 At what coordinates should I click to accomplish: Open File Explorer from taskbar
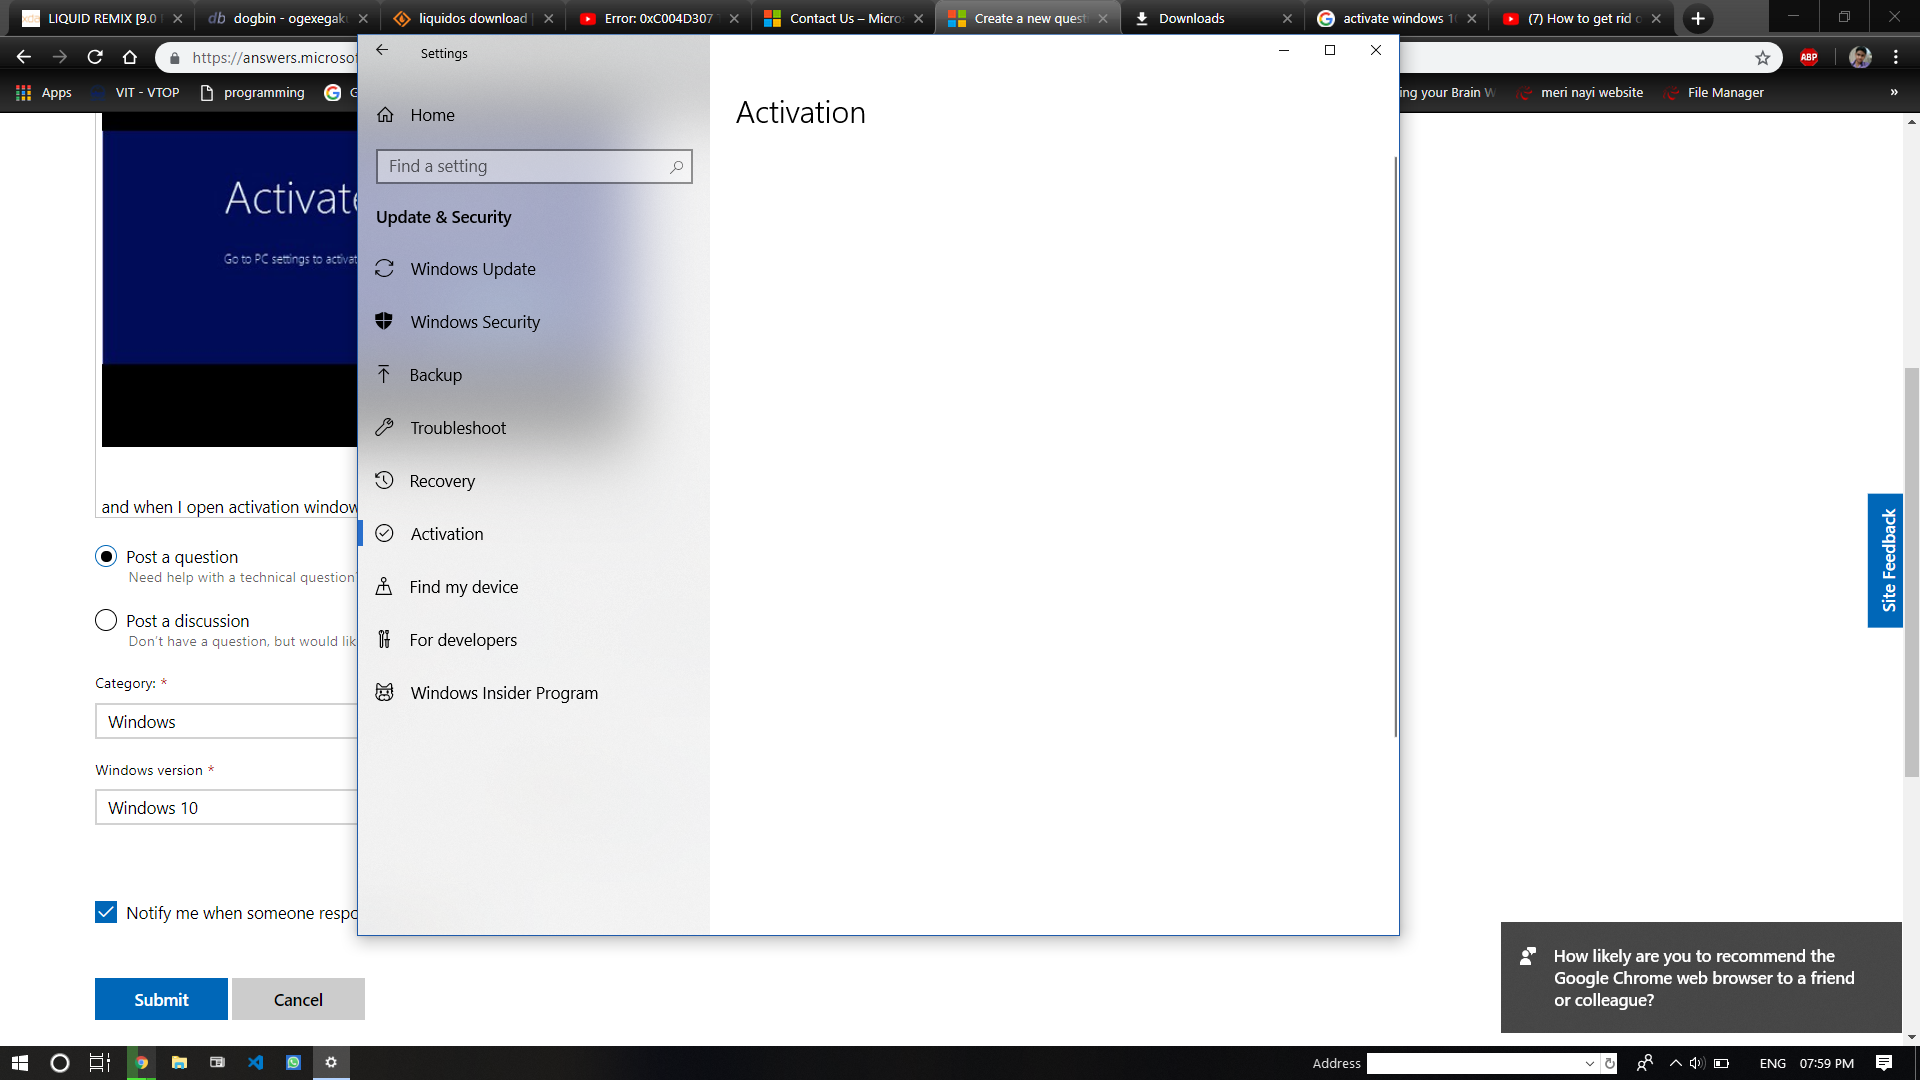click(x=179, y=1063)
